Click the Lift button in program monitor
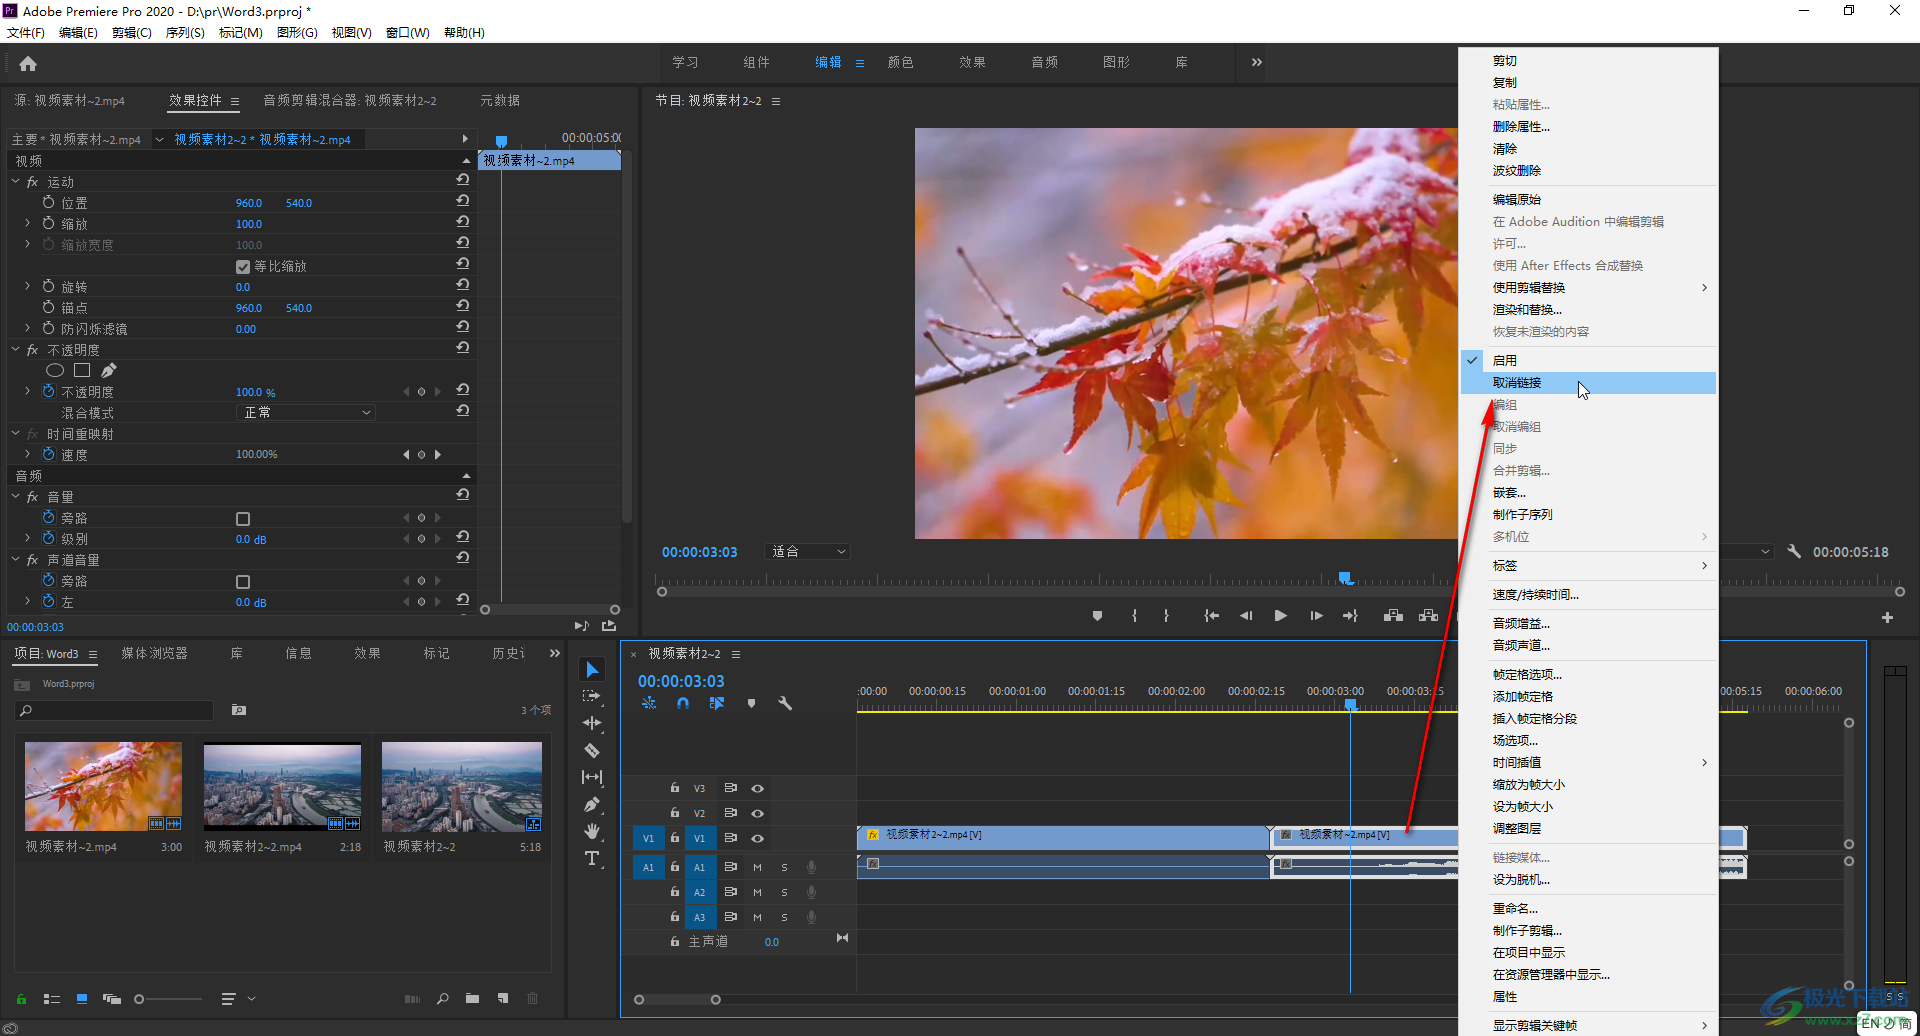 1393,616
